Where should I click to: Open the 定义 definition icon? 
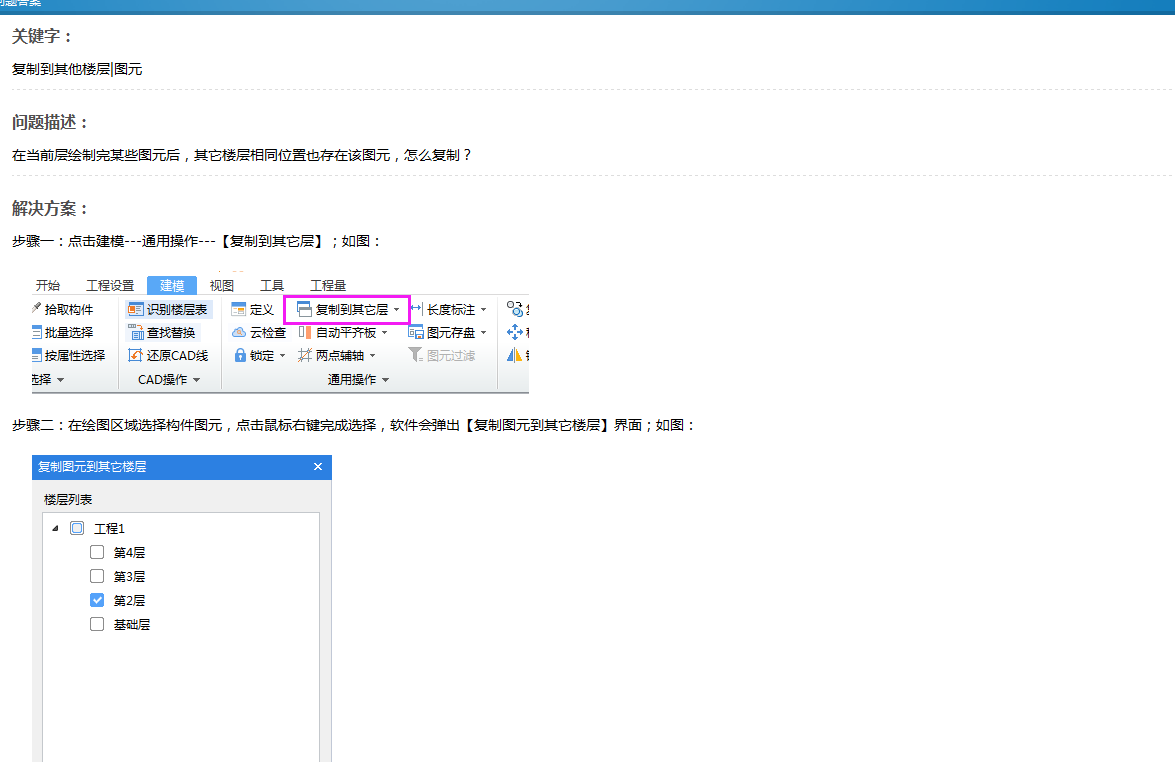tap(239, 309)
